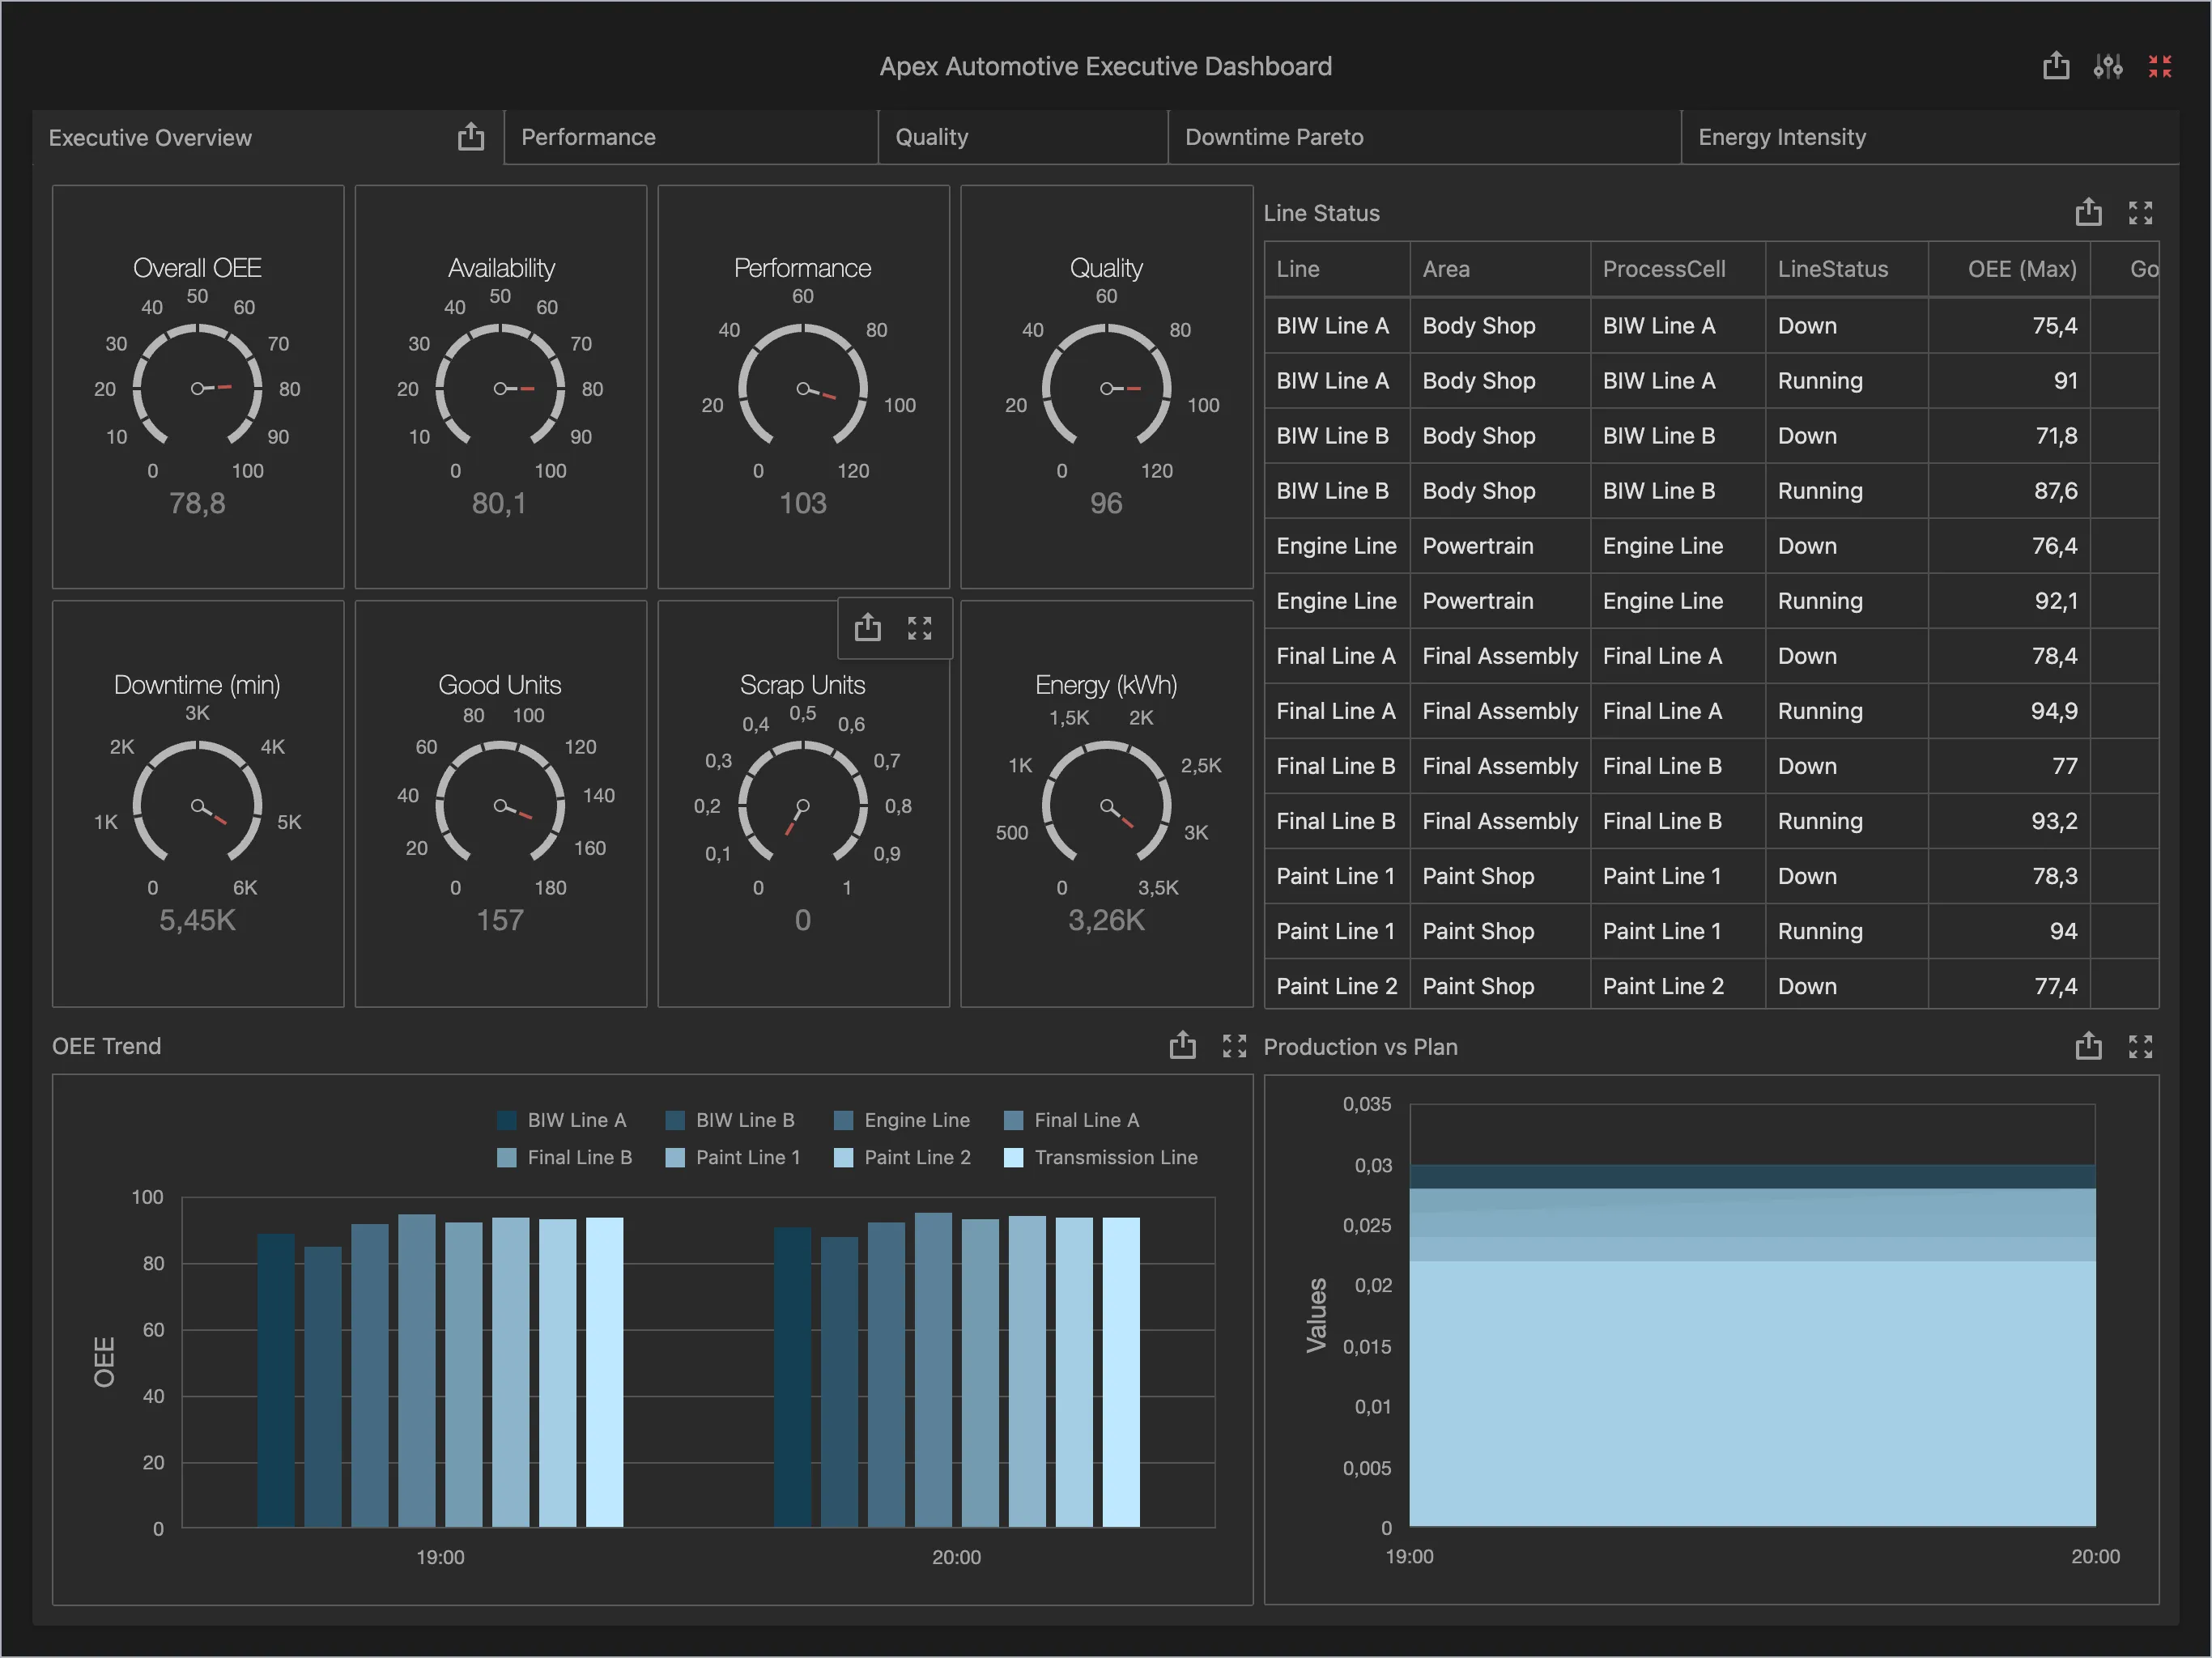Screen dimensions: 2212x1658
Task: Export the dashboard using the top-right share icon
Action: [x=2056, y=66]
